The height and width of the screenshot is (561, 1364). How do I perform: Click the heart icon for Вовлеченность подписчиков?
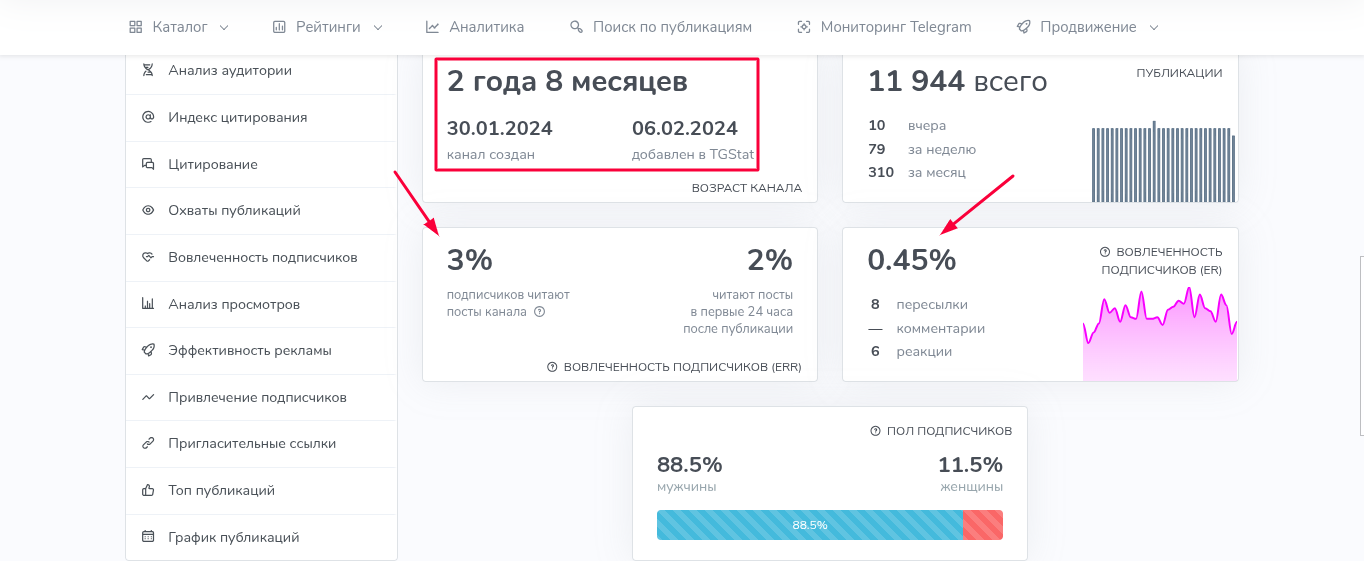point(148,257)
